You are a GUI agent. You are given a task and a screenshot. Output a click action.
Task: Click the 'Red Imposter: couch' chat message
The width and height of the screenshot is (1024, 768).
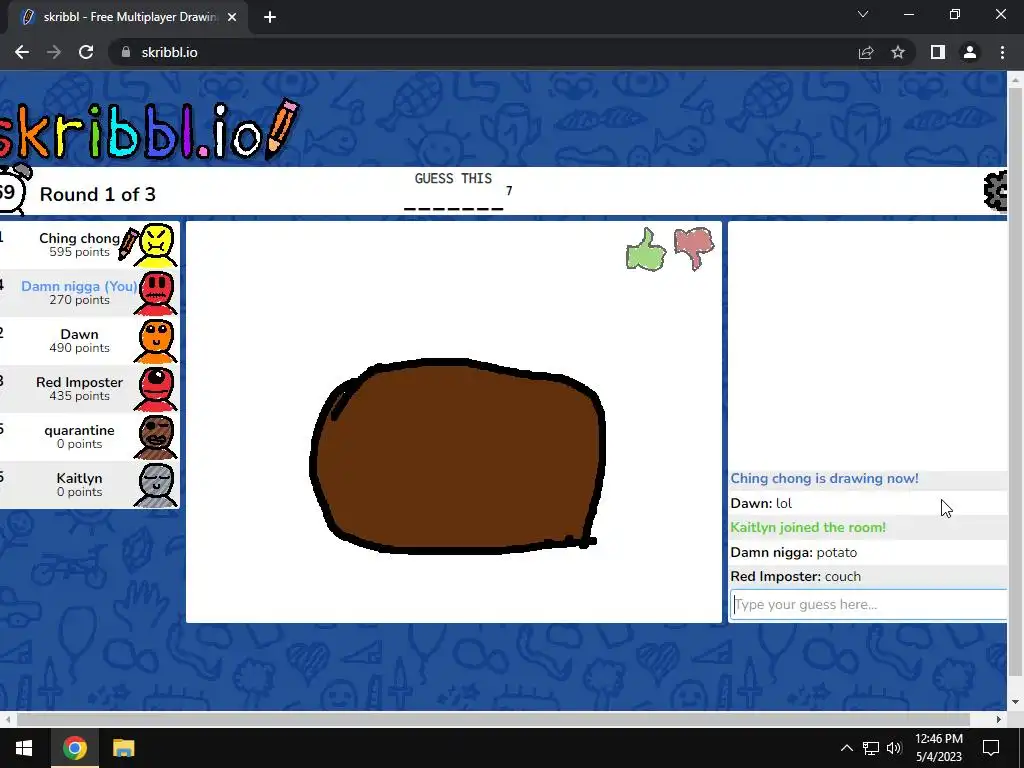tap(795, 577)
